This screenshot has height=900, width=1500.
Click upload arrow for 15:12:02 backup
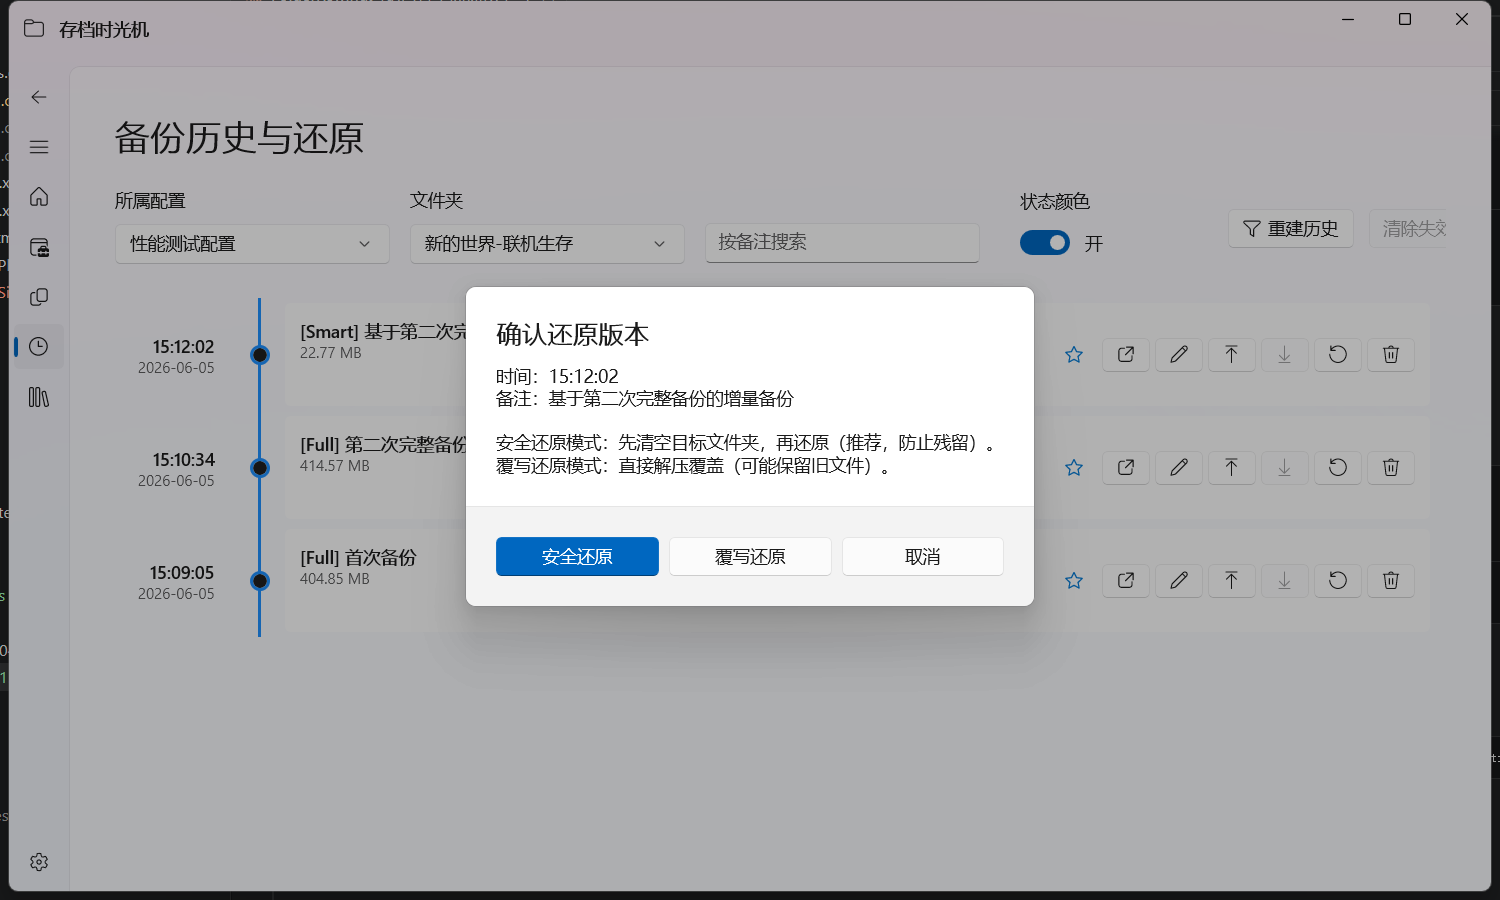coord(1232,355)
